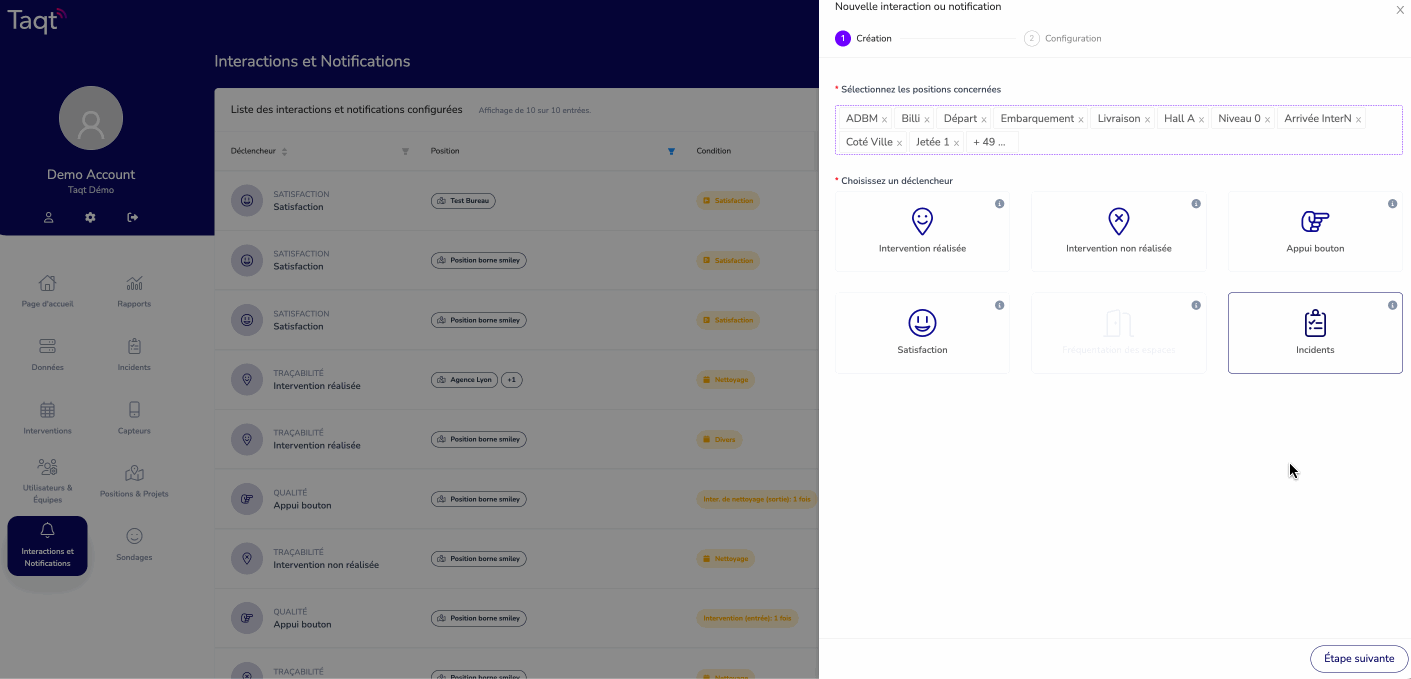Image resolution: width=1411 pixels, height=679 pixels.
Task: Show info for Intervention réalisée trigger card
Action: point(999,204)
